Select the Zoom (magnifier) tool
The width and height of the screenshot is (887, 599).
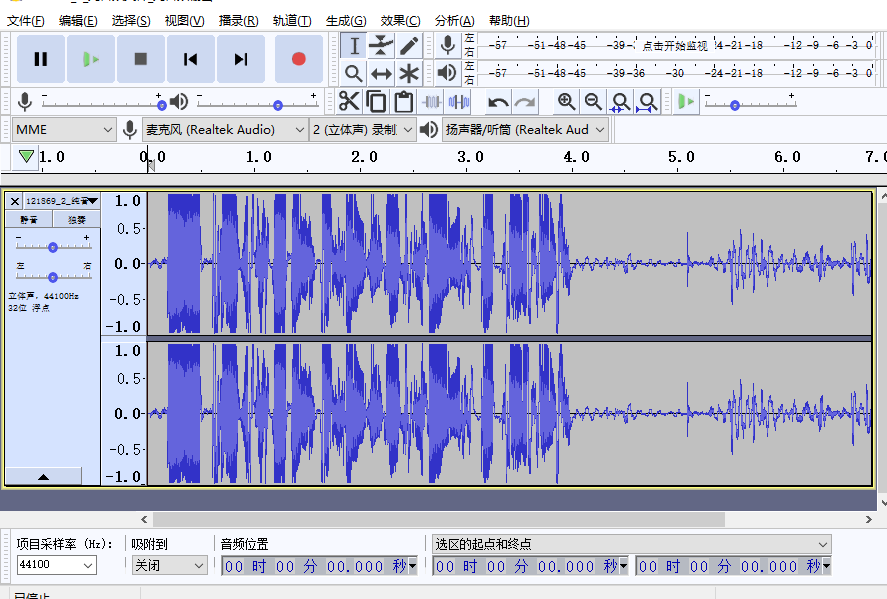(x=354, y=73)
